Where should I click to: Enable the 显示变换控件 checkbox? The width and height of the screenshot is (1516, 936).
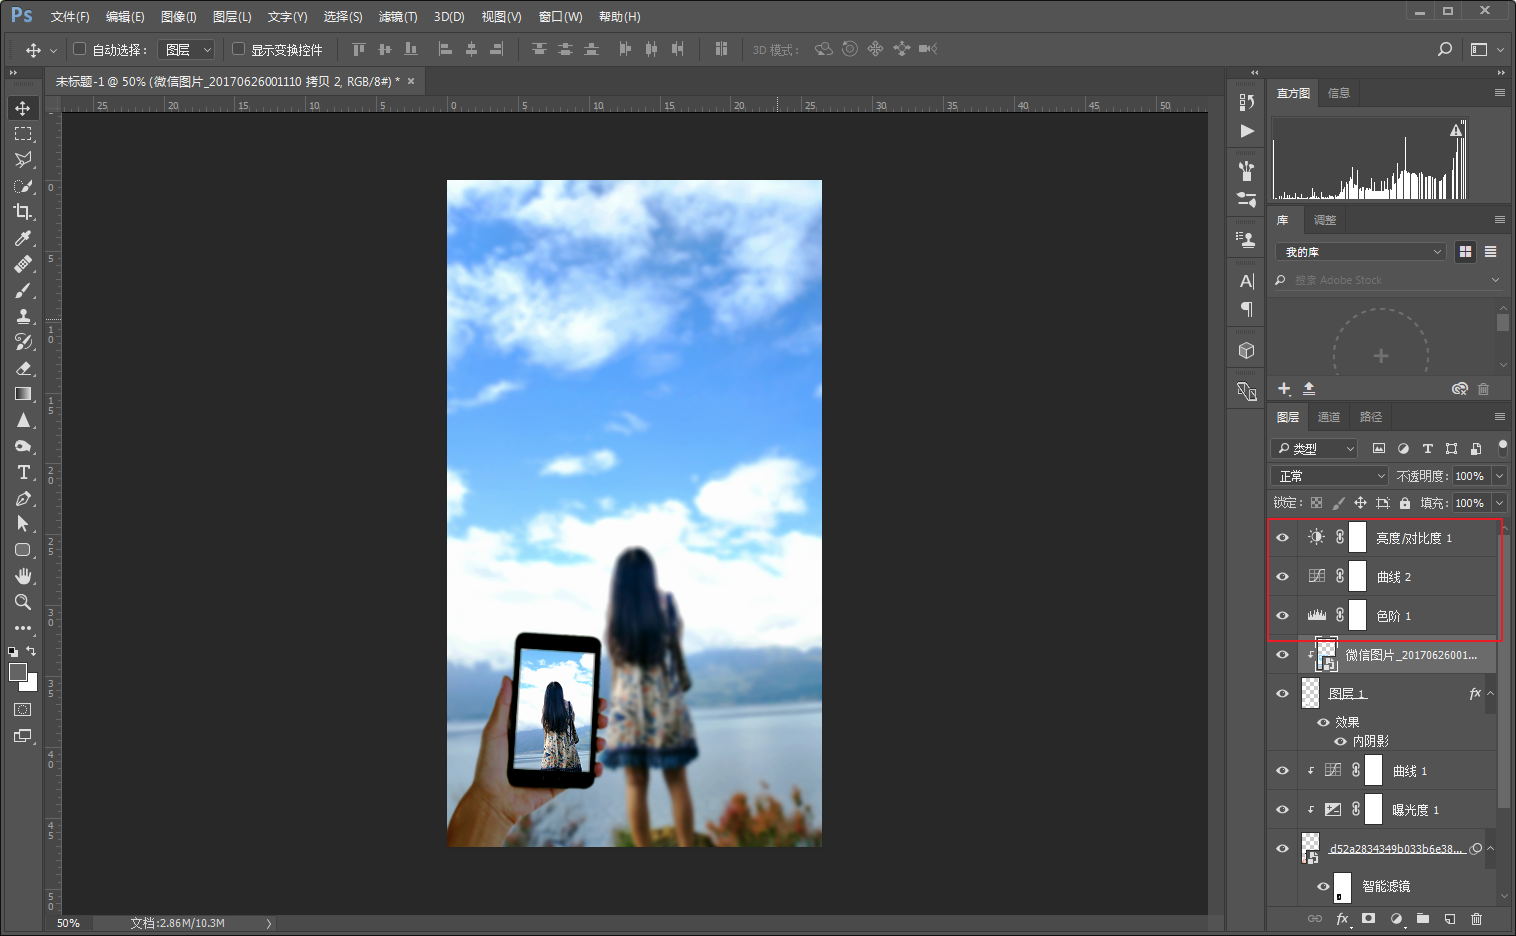point(238,49)
